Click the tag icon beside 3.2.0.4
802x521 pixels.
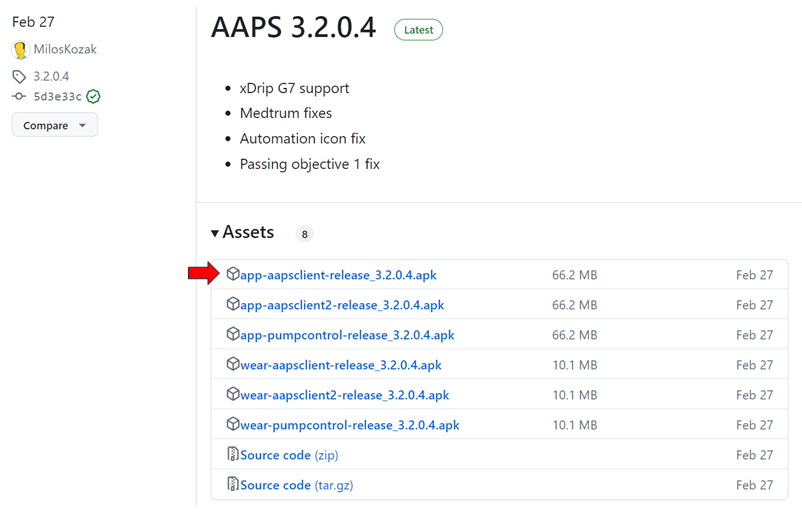[x=19, y=77]
